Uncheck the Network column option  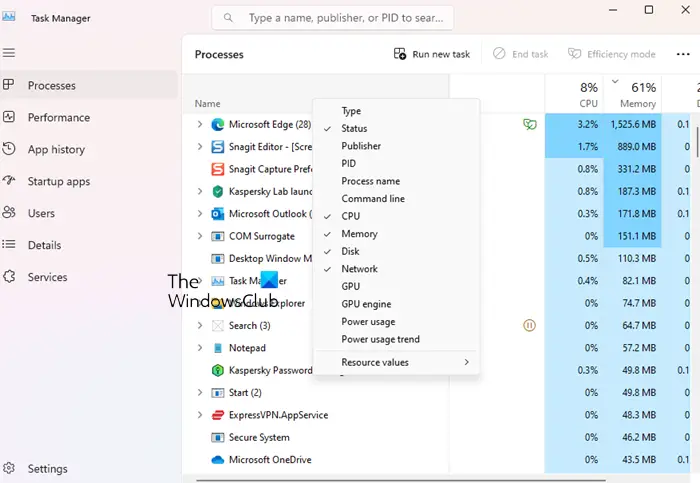pos(397,269)
